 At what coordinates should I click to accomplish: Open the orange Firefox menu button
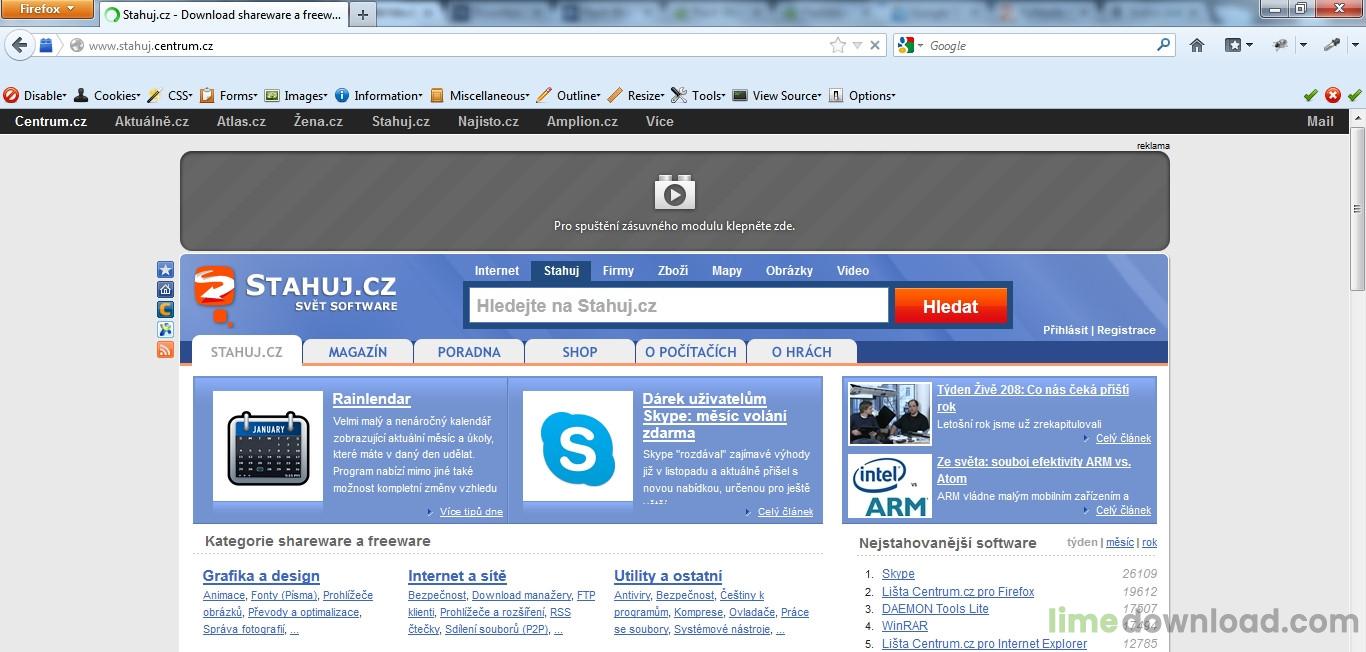(47, 9)
